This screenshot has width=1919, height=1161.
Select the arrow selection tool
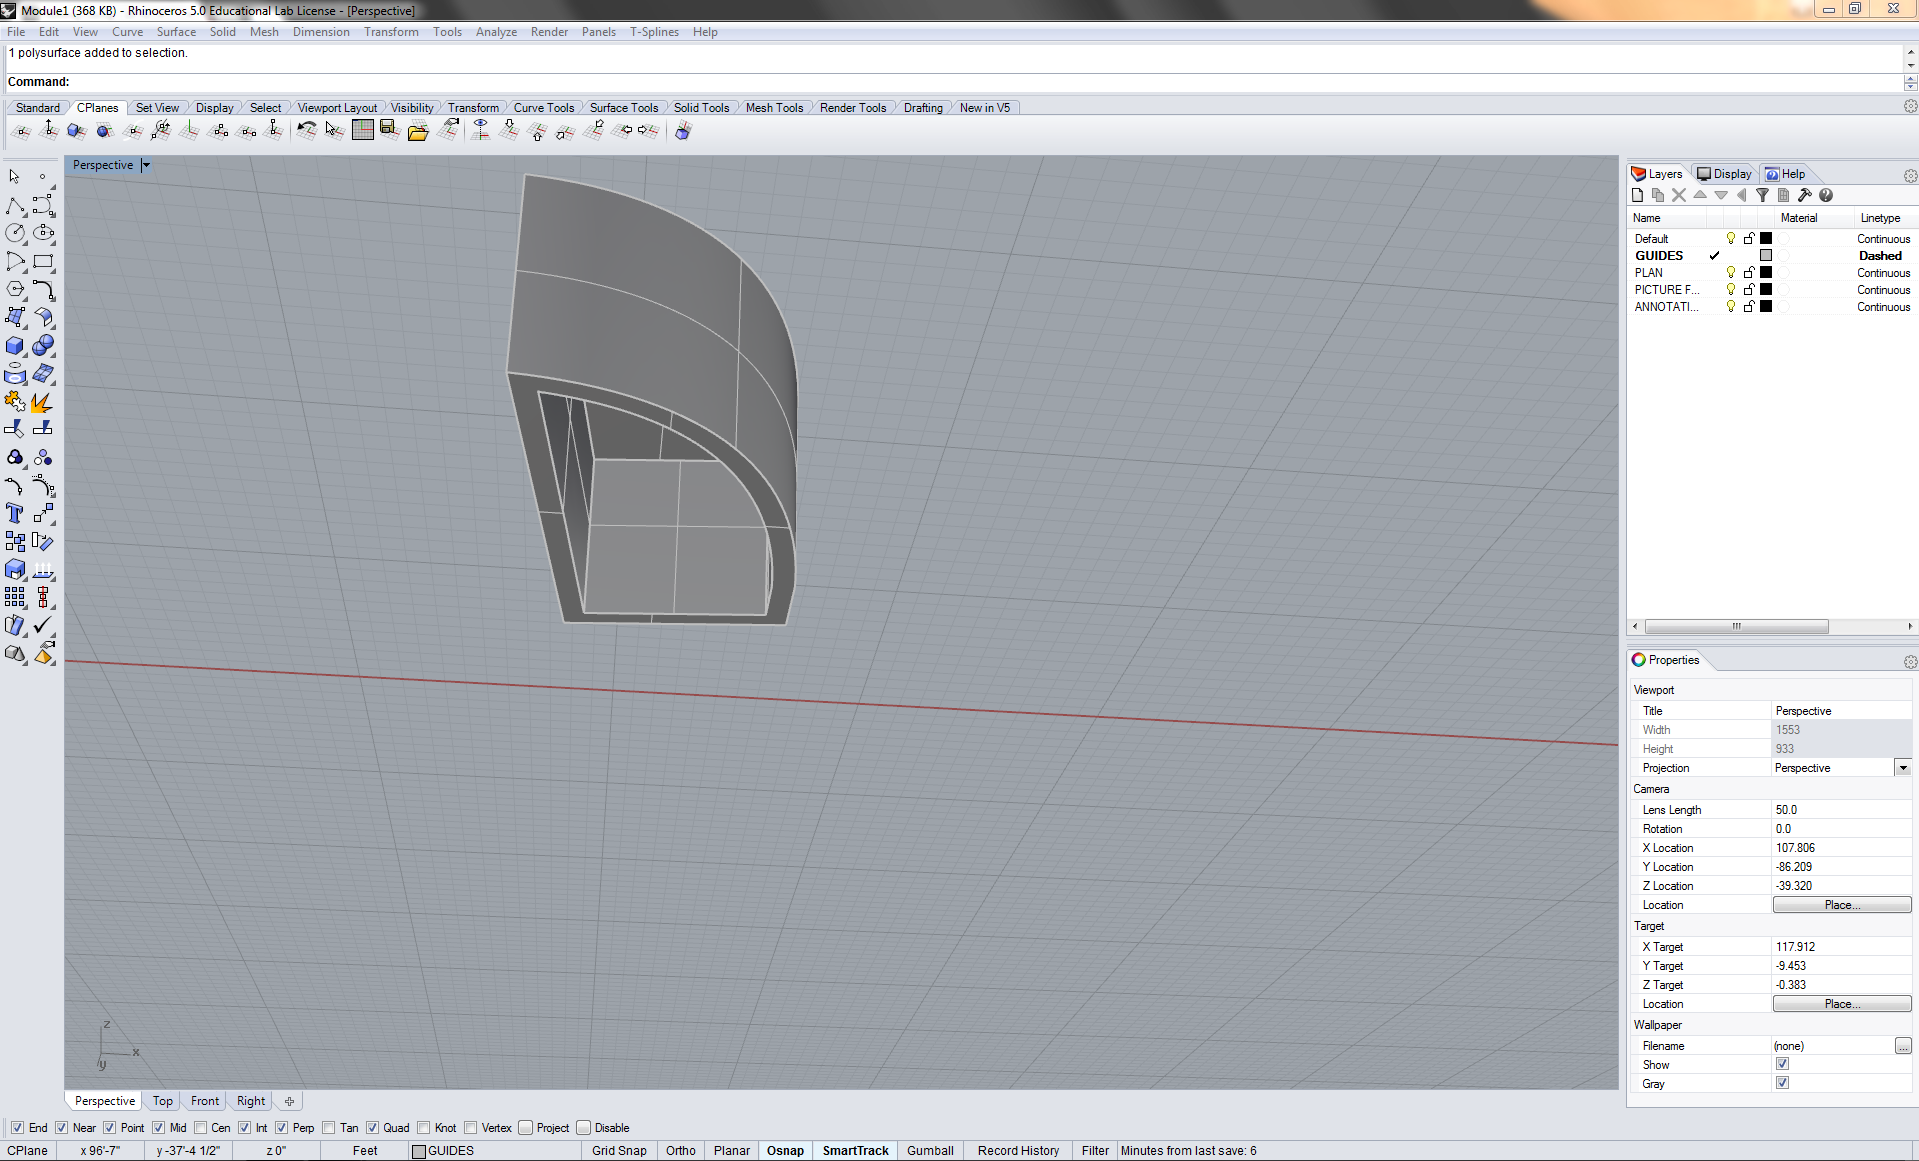(x=14, y=177)
